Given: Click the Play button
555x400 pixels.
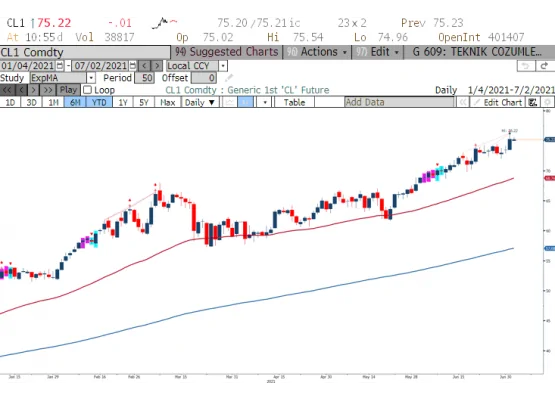Looking at the screenshot, I should [68, 90].
